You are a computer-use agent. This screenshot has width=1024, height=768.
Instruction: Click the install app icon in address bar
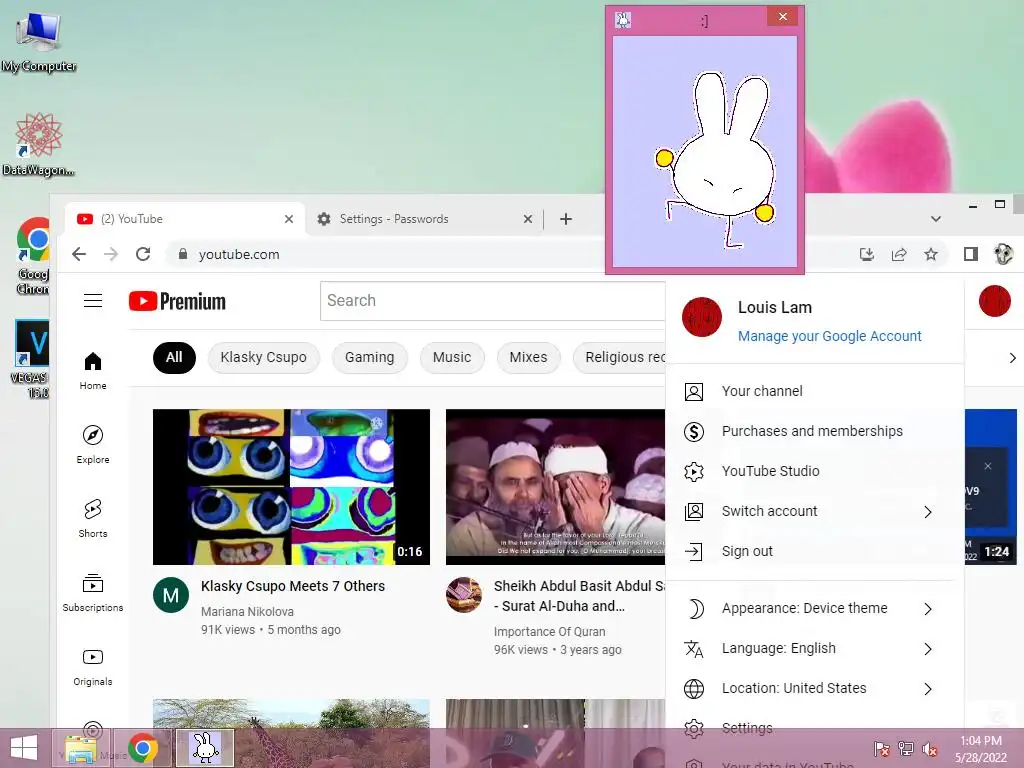tap(867, 254)
